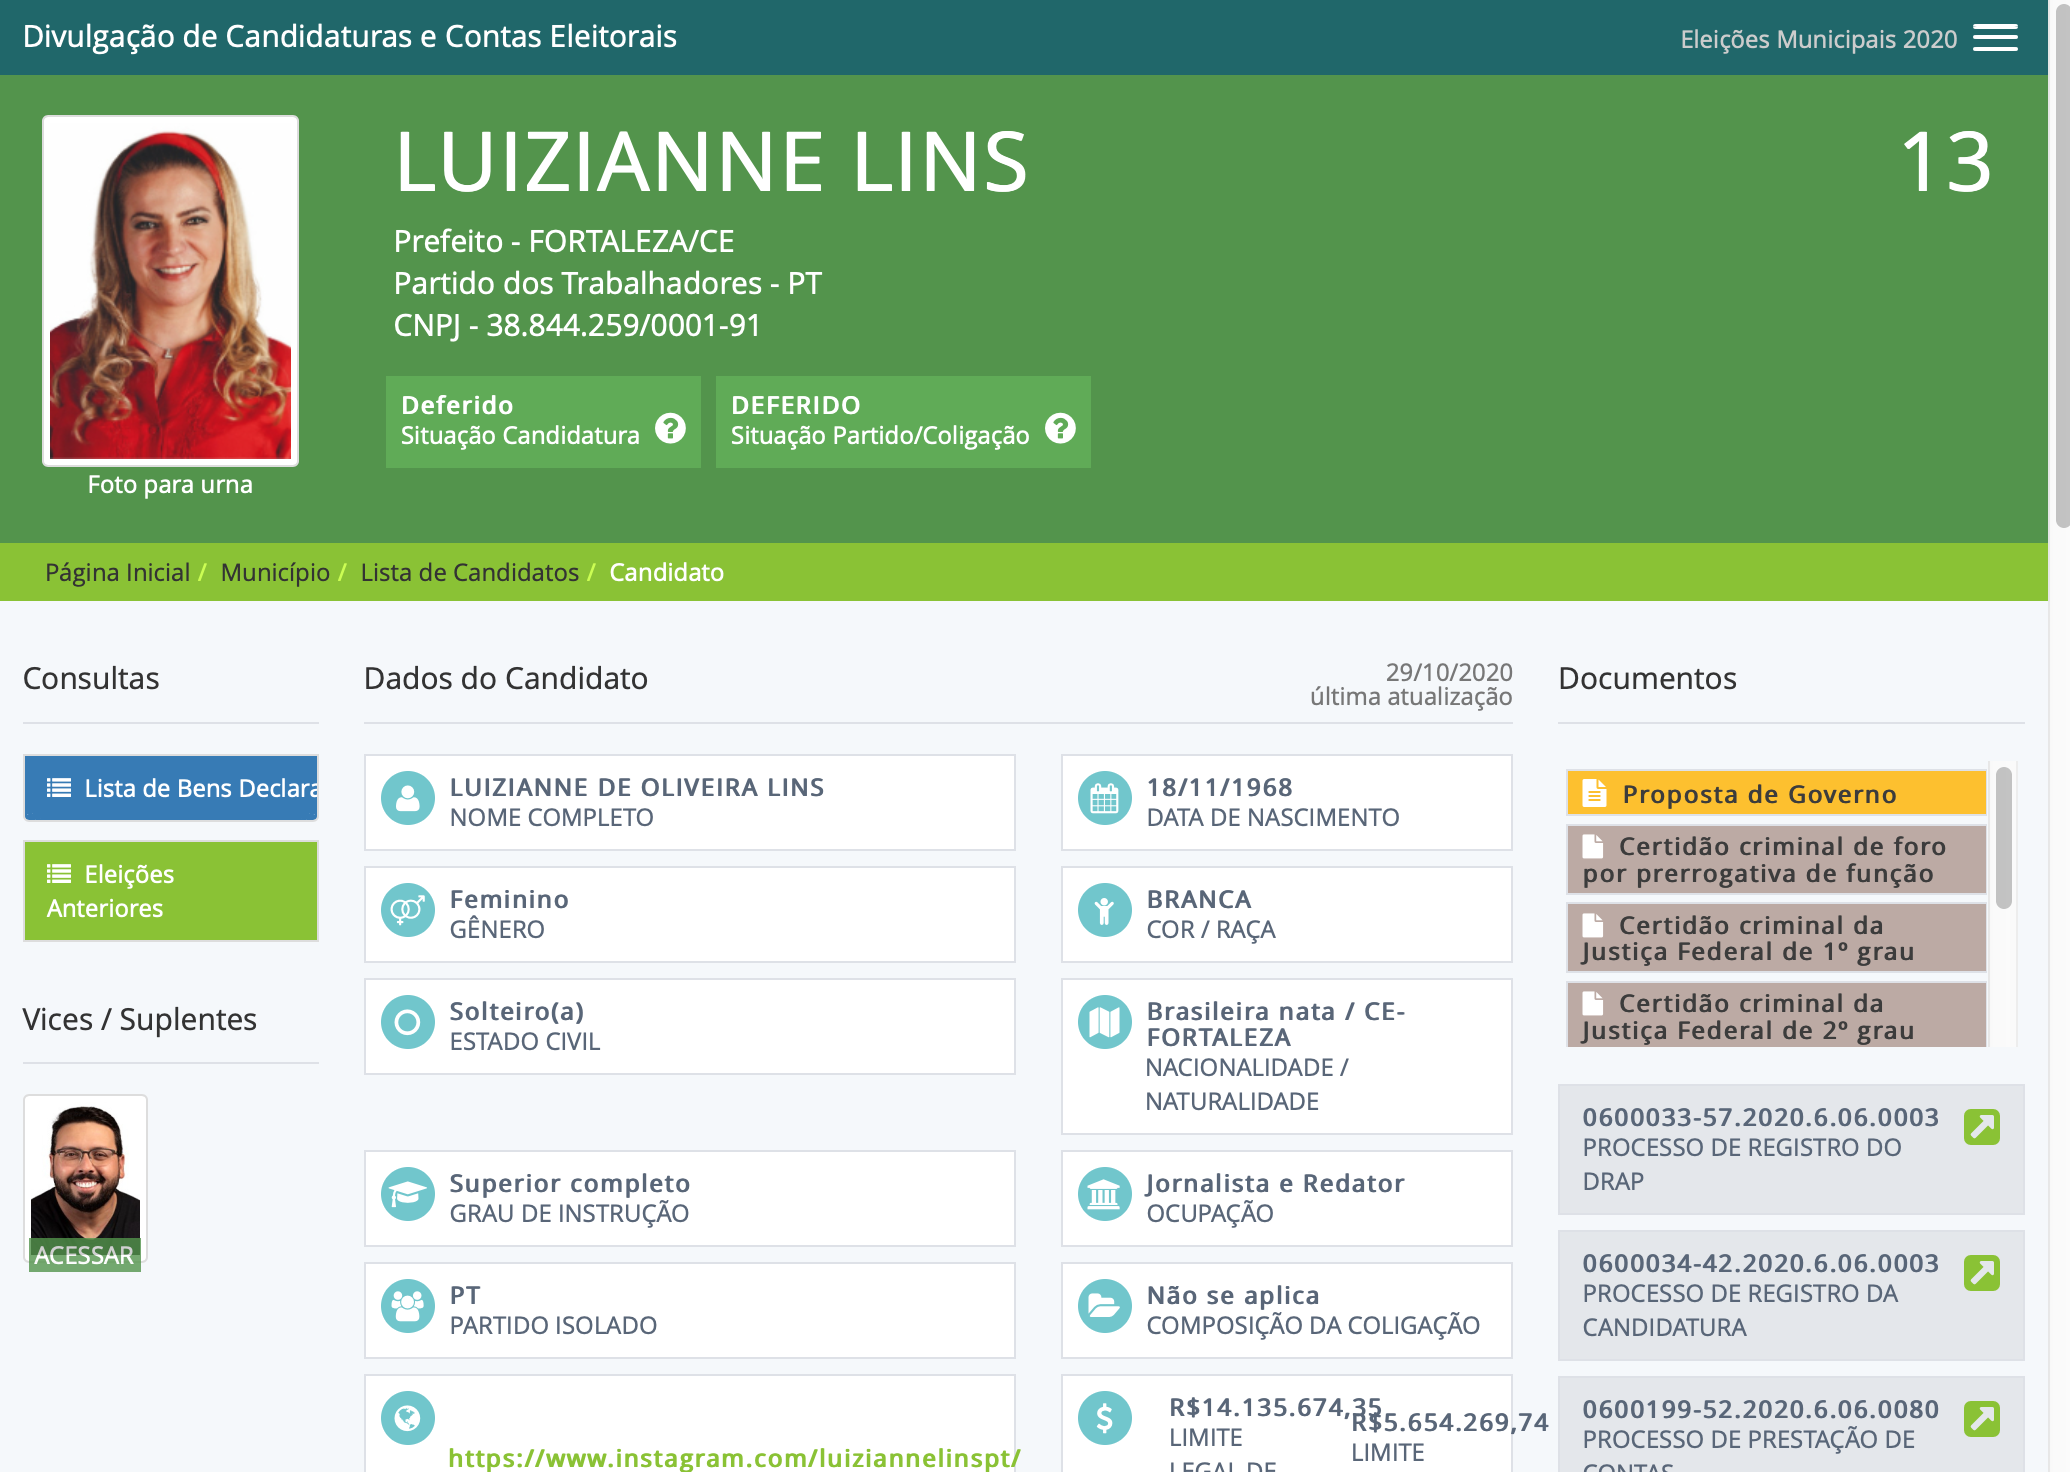2070x1472 pixels.
Task: Click Jornalista e Redator occupation text
Action: coord(1275,1183)
